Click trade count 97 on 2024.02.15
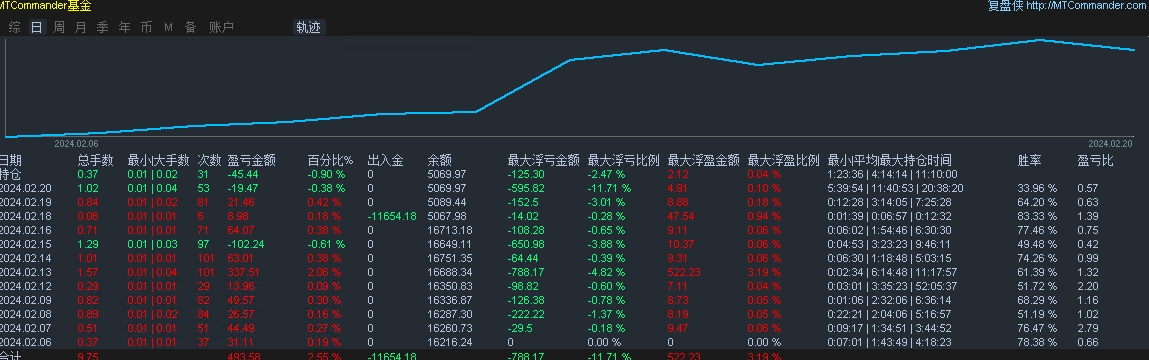The width and height of the screenshot is (1149, 360). tap(204, 244)
